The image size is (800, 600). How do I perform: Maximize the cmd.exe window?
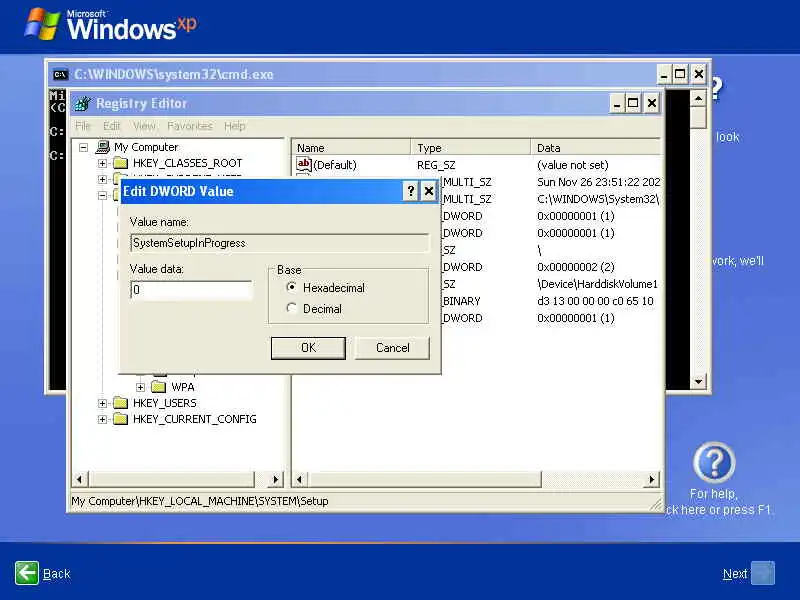click(680, 74)
